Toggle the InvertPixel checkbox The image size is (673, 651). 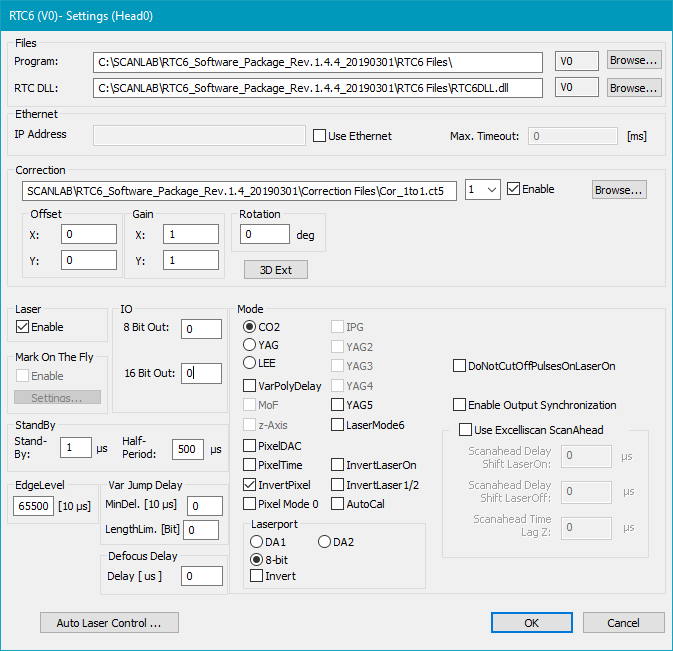pos(250,485)
